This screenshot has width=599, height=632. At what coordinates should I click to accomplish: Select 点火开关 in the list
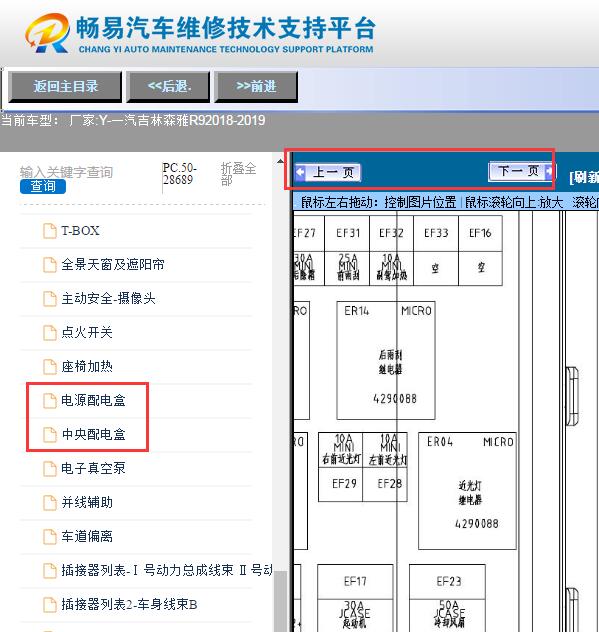pyautogui.click(x=87, y=333)
